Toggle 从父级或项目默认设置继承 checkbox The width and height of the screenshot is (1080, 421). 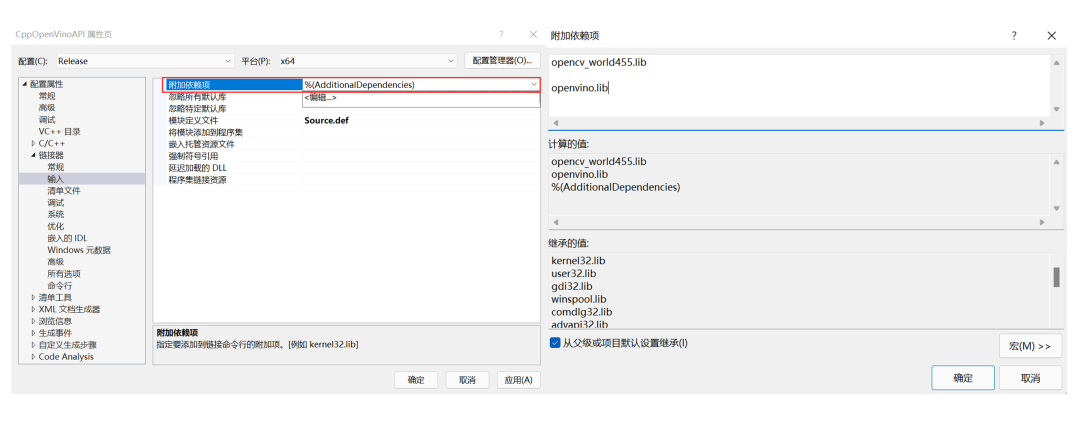click(555, 342)
